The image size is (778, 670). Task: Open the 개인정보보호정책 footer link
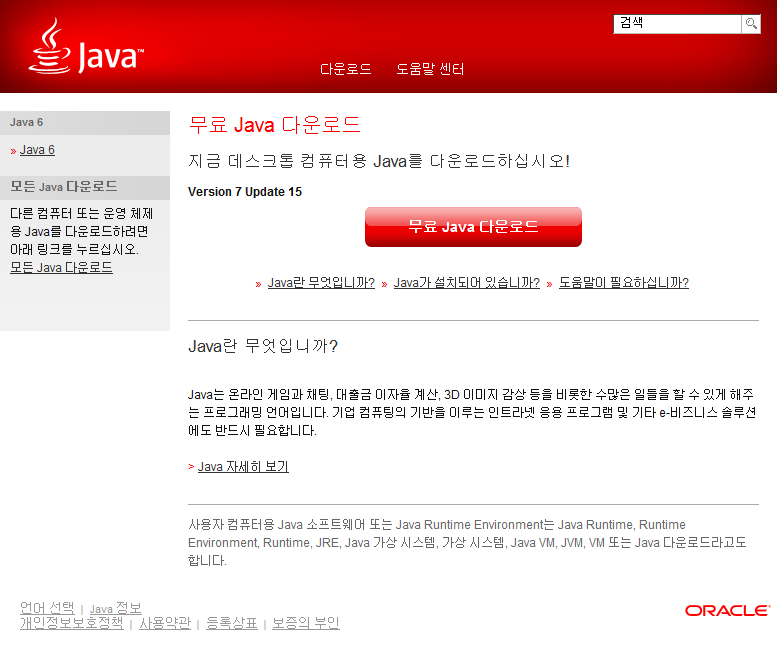point(71,623)
